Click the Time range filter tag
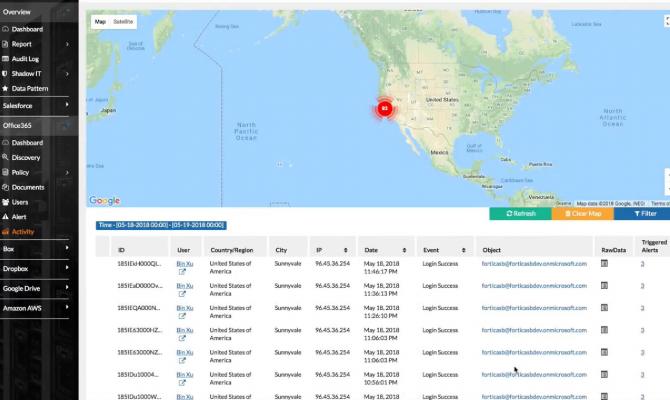Image resolution: width=670 pixels, height=400 pixels. (x=161, y=225)
